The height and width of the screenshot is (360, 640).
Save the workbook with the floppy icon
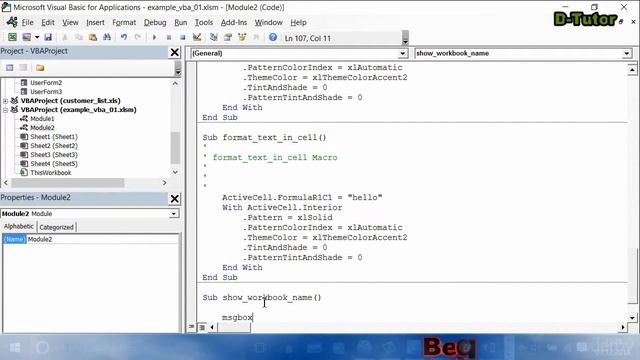click(48, 38)
